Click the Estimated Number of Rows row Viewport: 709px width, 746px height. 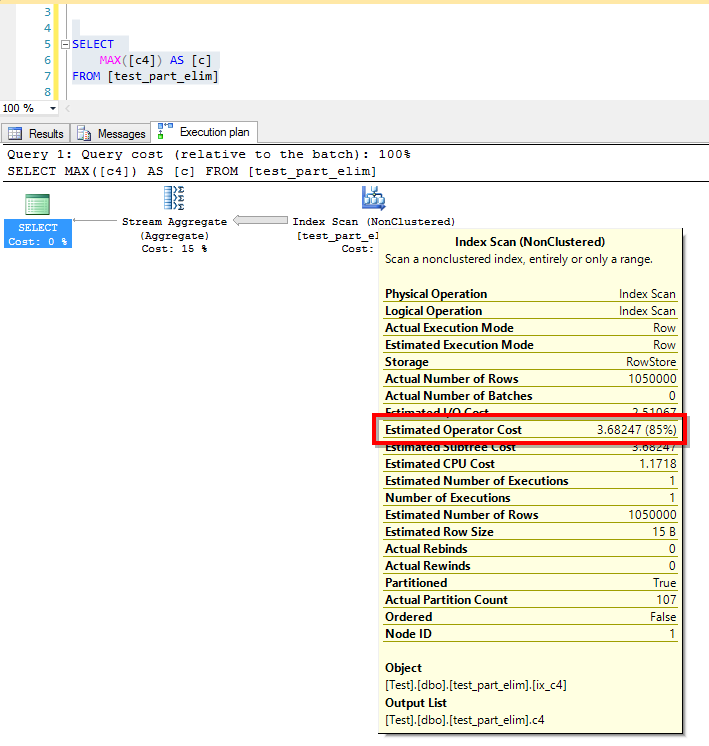(530, 515)
